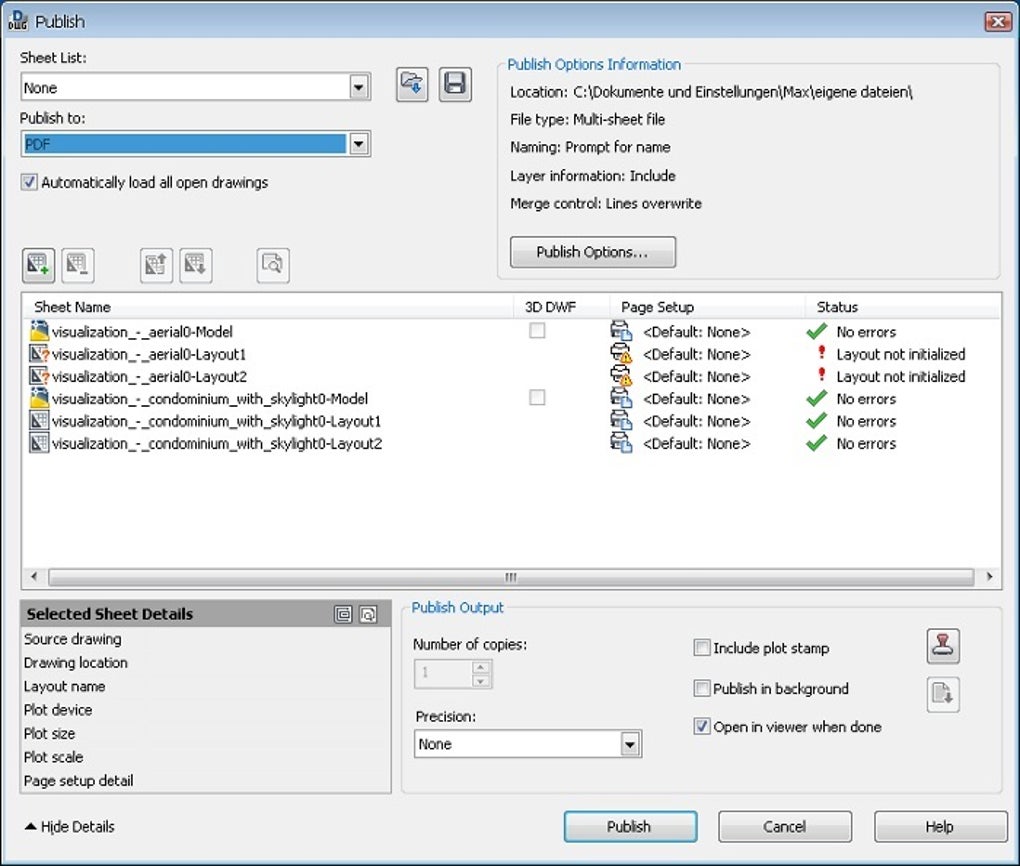Click sheet list scrollbar left arrow

click(34, 576)
